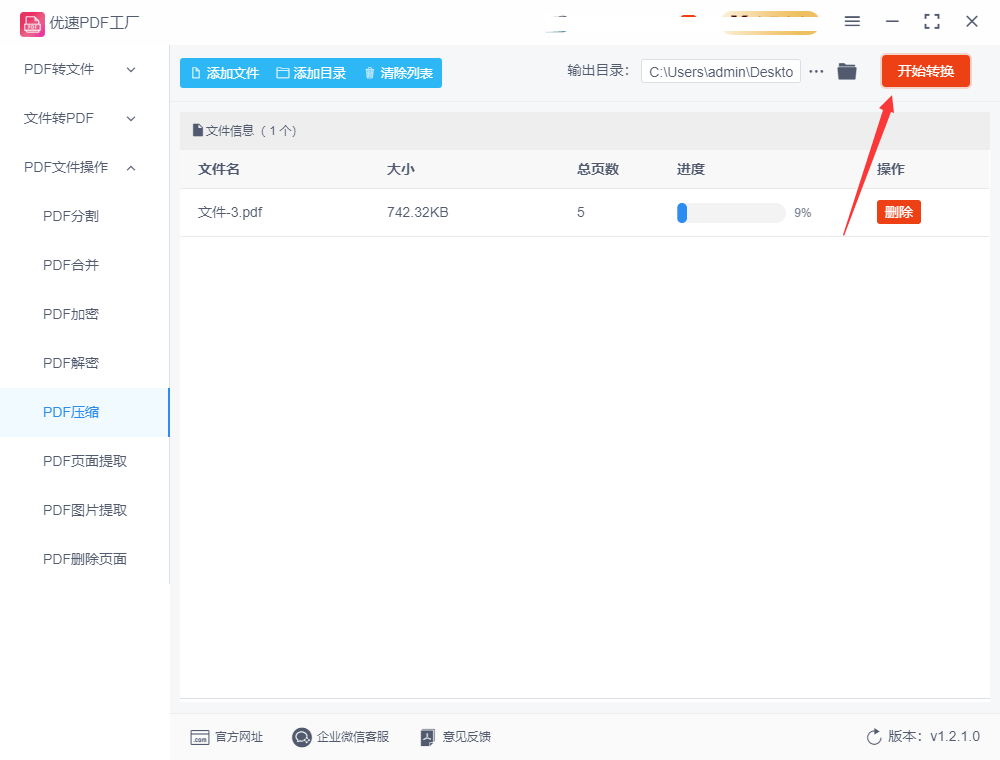Click the 官方网址 link text
Image resolution: width=1000 pixels, height=760 pixels.
coord(239,737)
